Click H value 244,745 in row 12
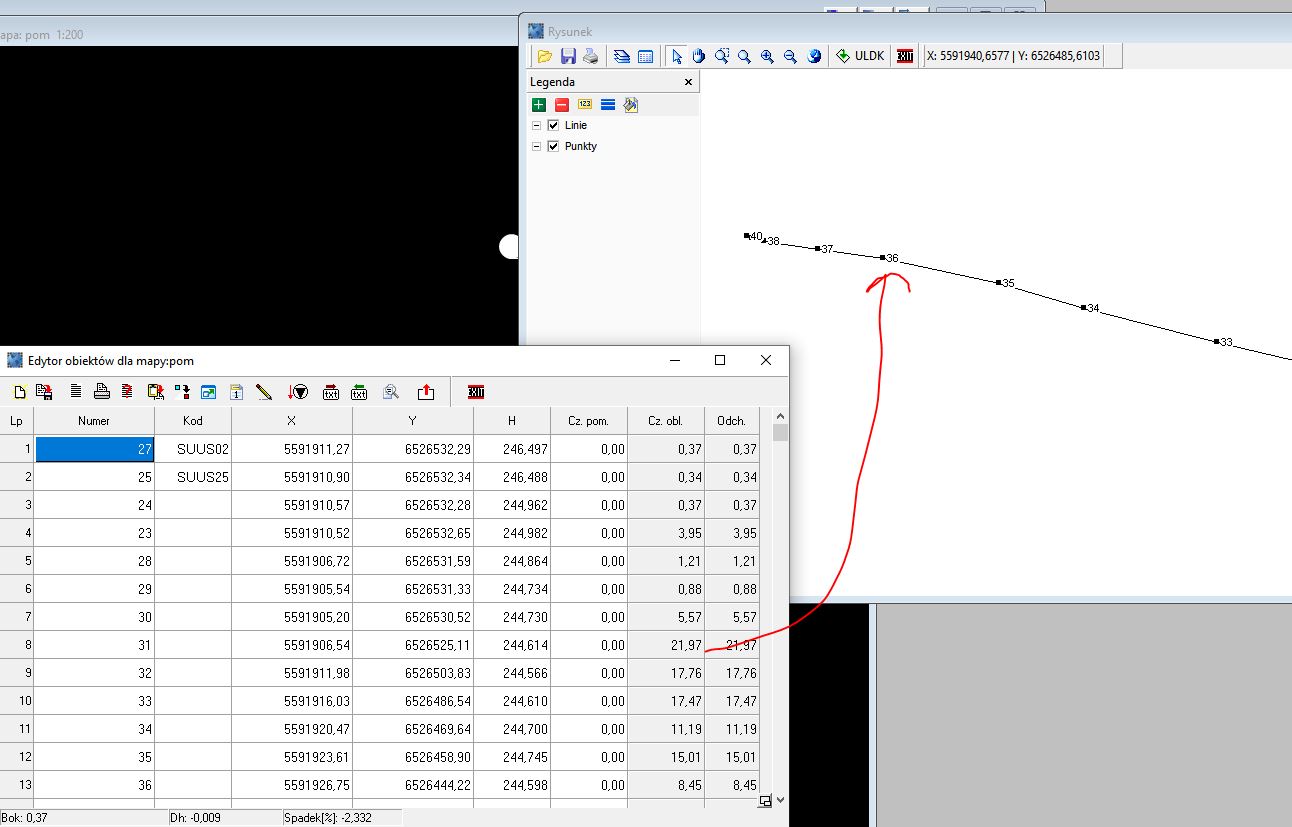The height and width of the screenshot is (827, 1292). point(512,757)
